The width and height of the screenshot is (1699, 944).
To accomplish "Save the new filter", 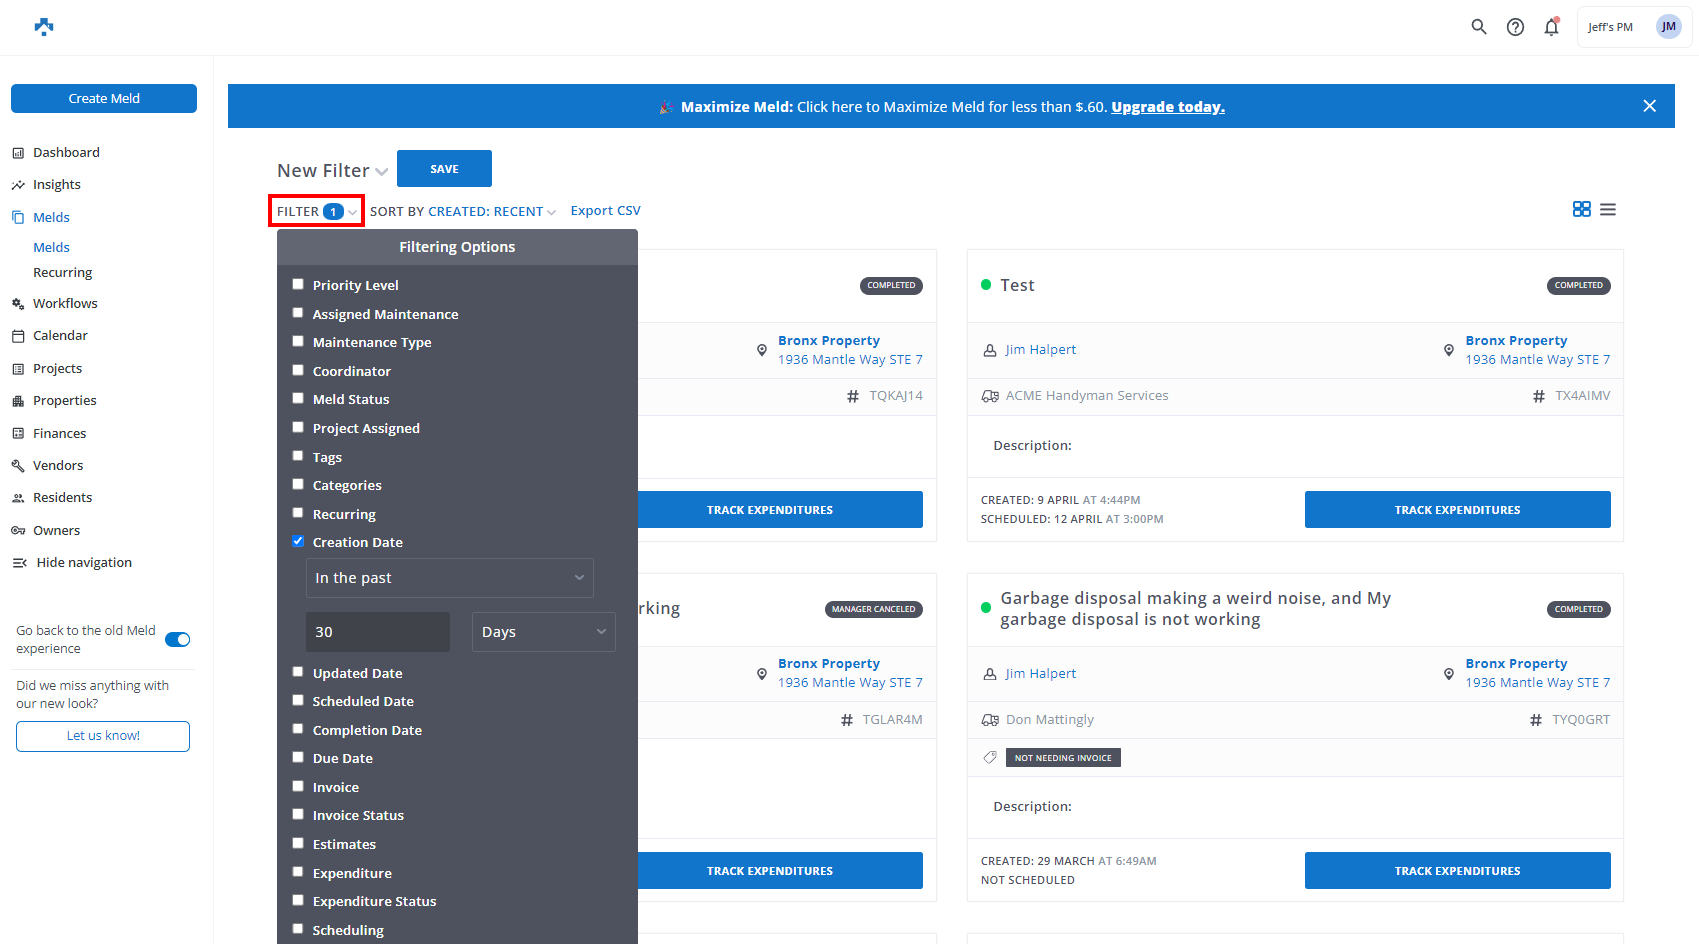I will (x=444, y=168).
